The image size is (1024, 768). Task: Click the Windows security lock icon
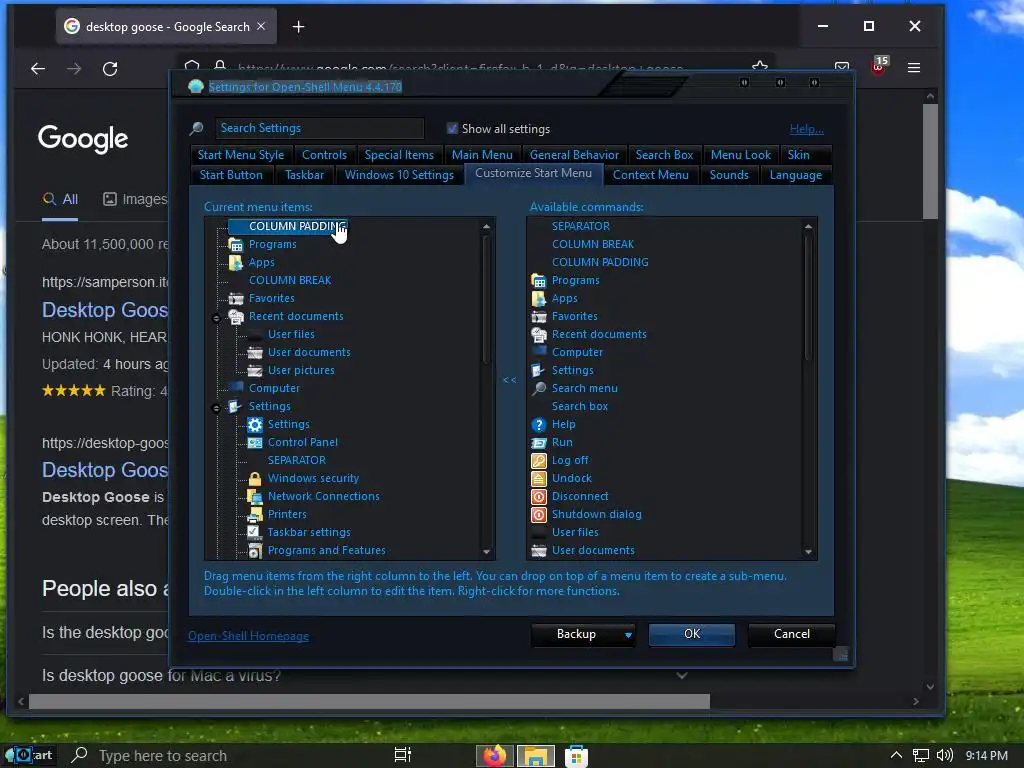click(x=255, y=479)
